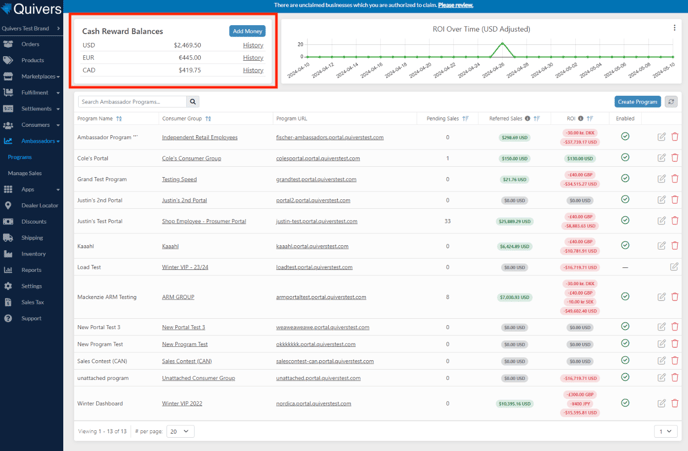Screen dimensions: 688x451
Task: View the CAD balance History
Action: coord(253,70)
